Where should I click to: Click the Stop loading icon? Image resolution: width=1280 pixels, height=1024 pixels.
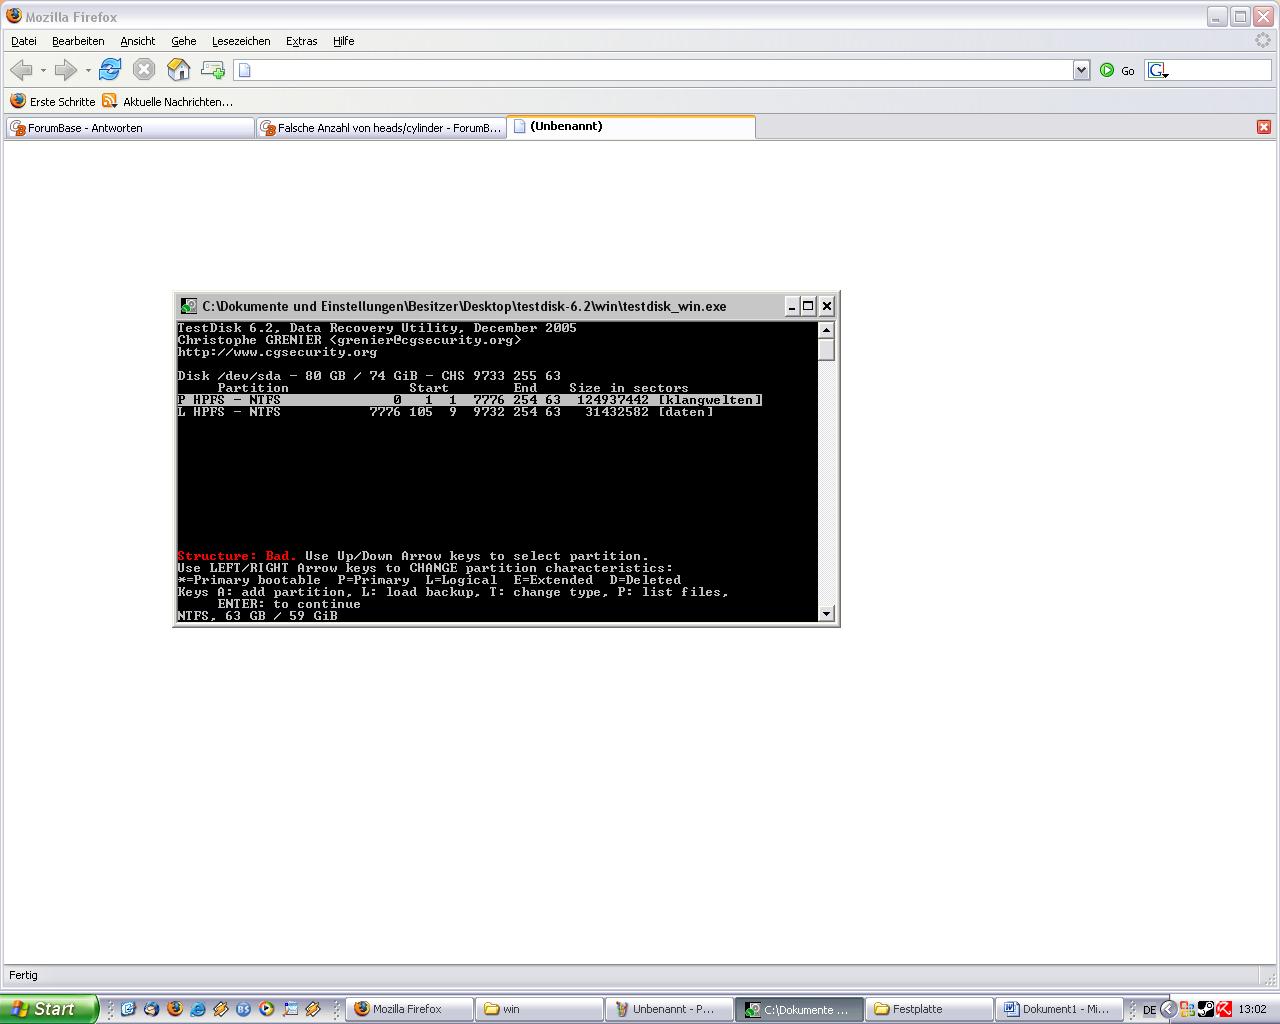click(144, 69)
